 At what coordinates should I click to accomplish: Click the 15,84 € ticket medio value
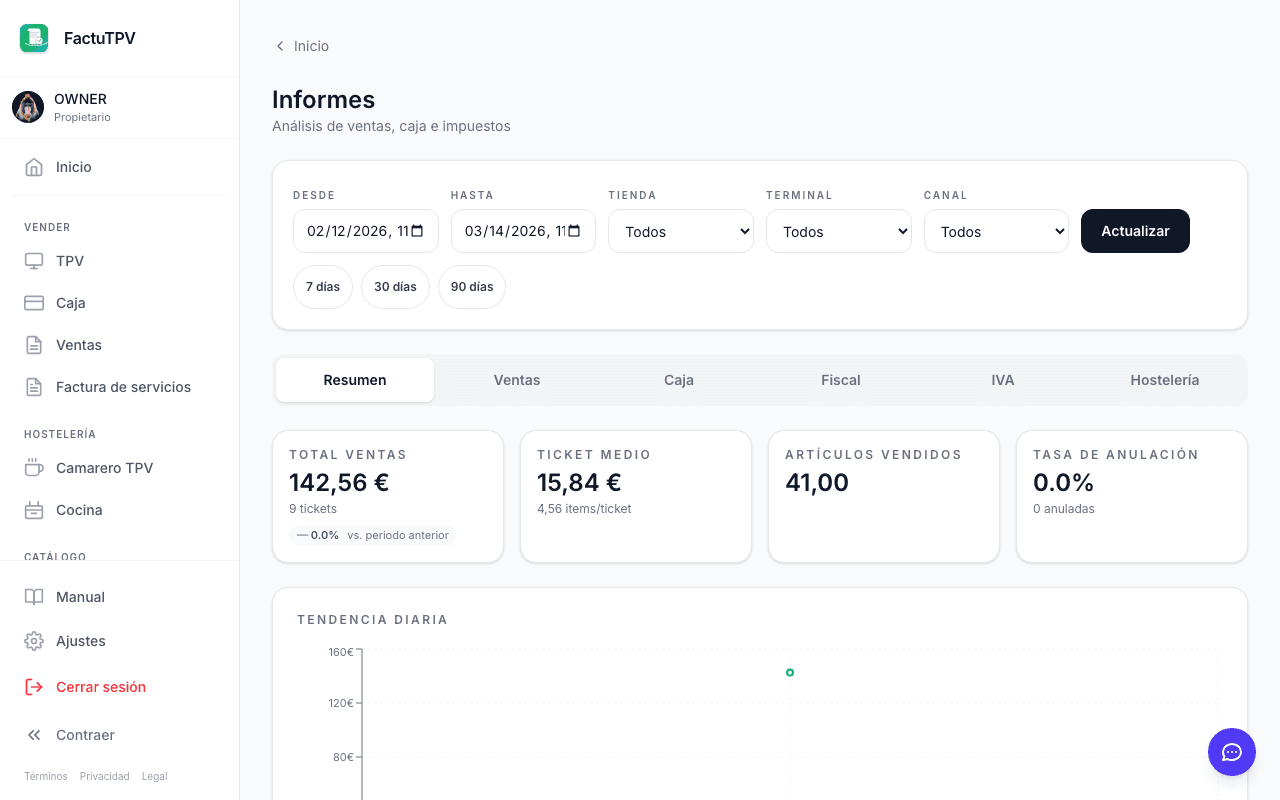pos(579,483)
